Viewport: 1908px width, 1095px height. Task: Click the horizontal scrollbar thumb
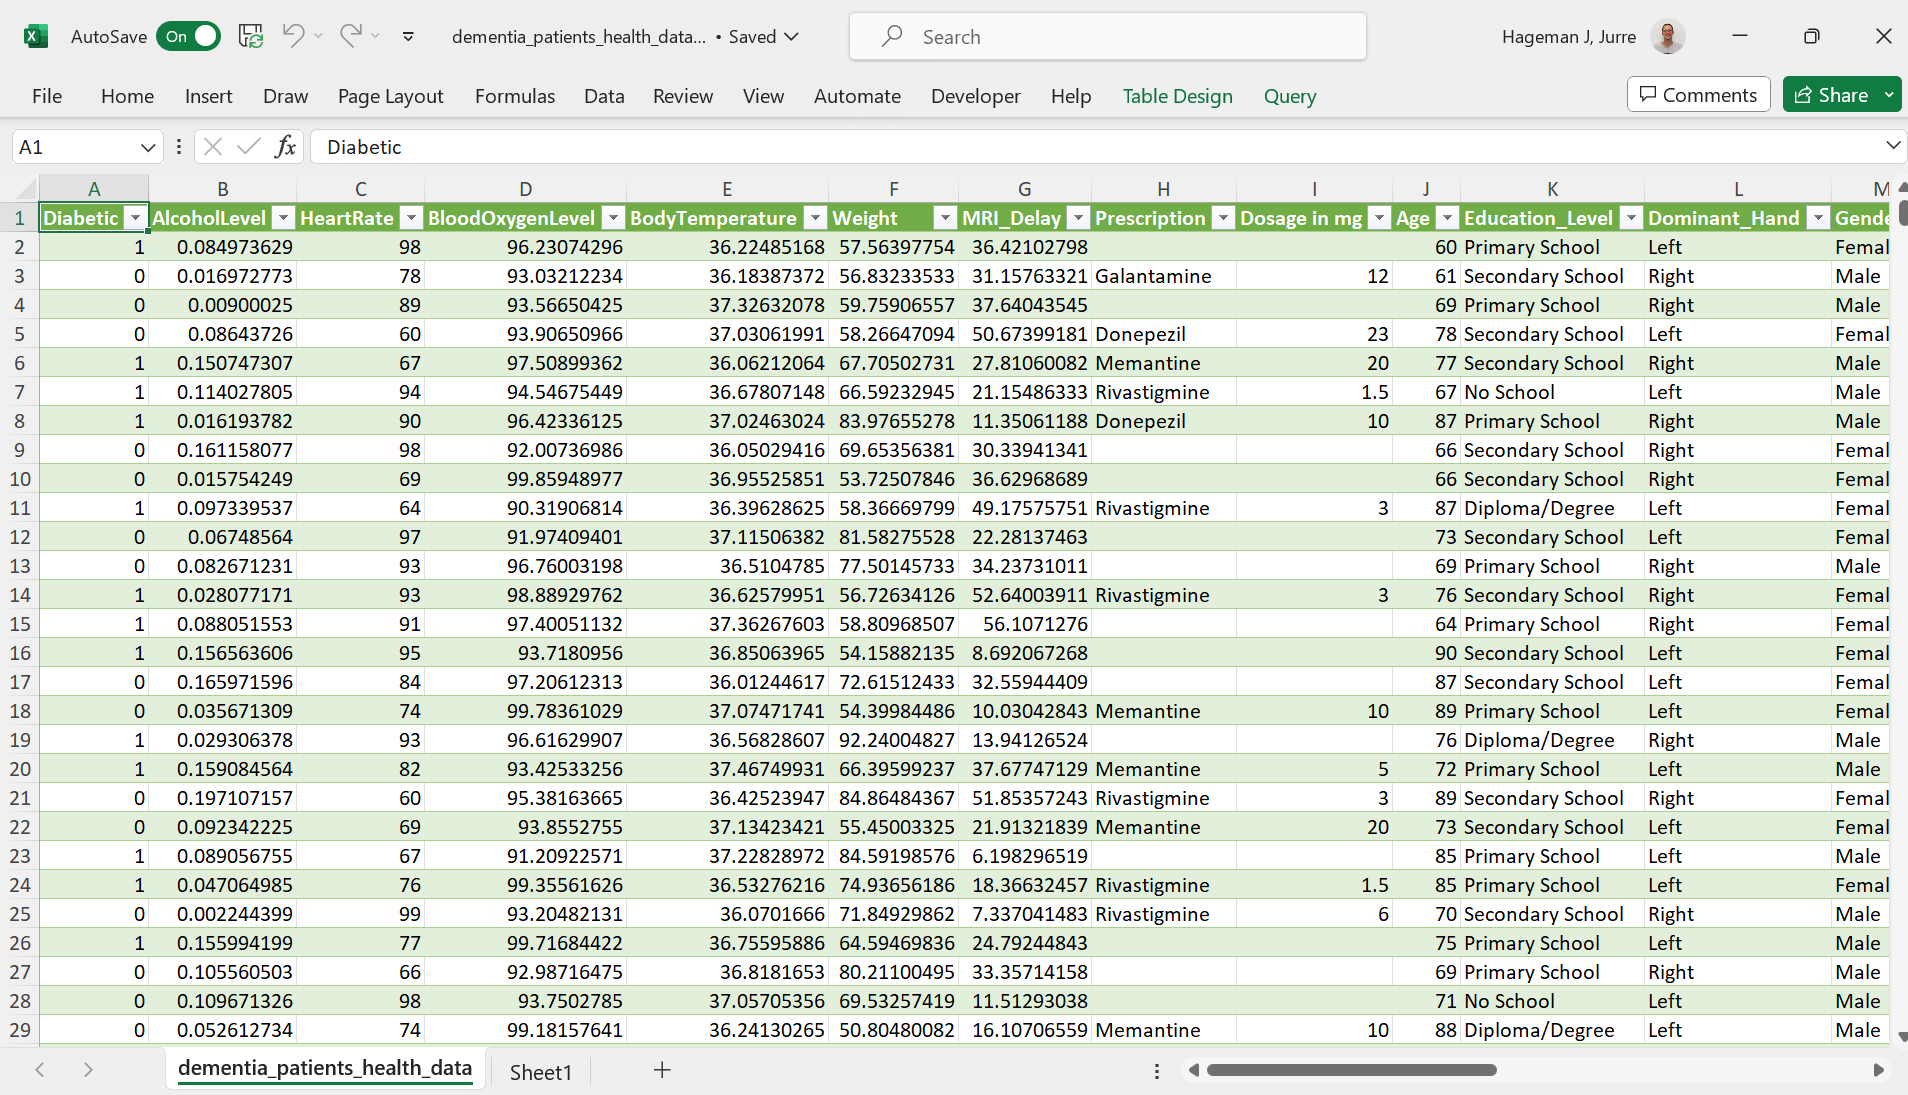click(1351, 1070)
